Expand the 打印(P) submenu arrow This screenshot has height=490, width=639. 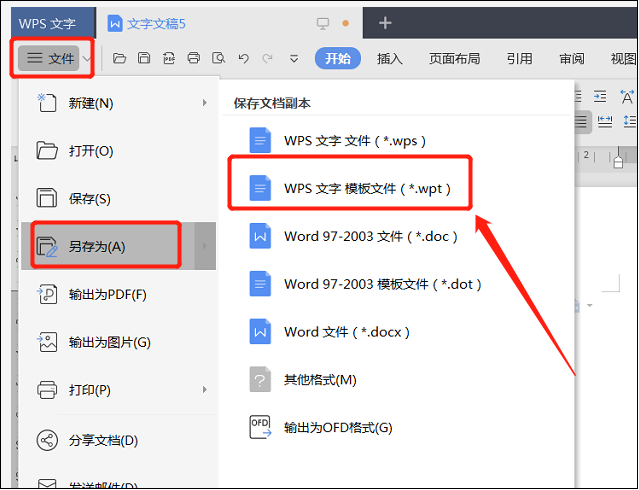click(205, 390)
